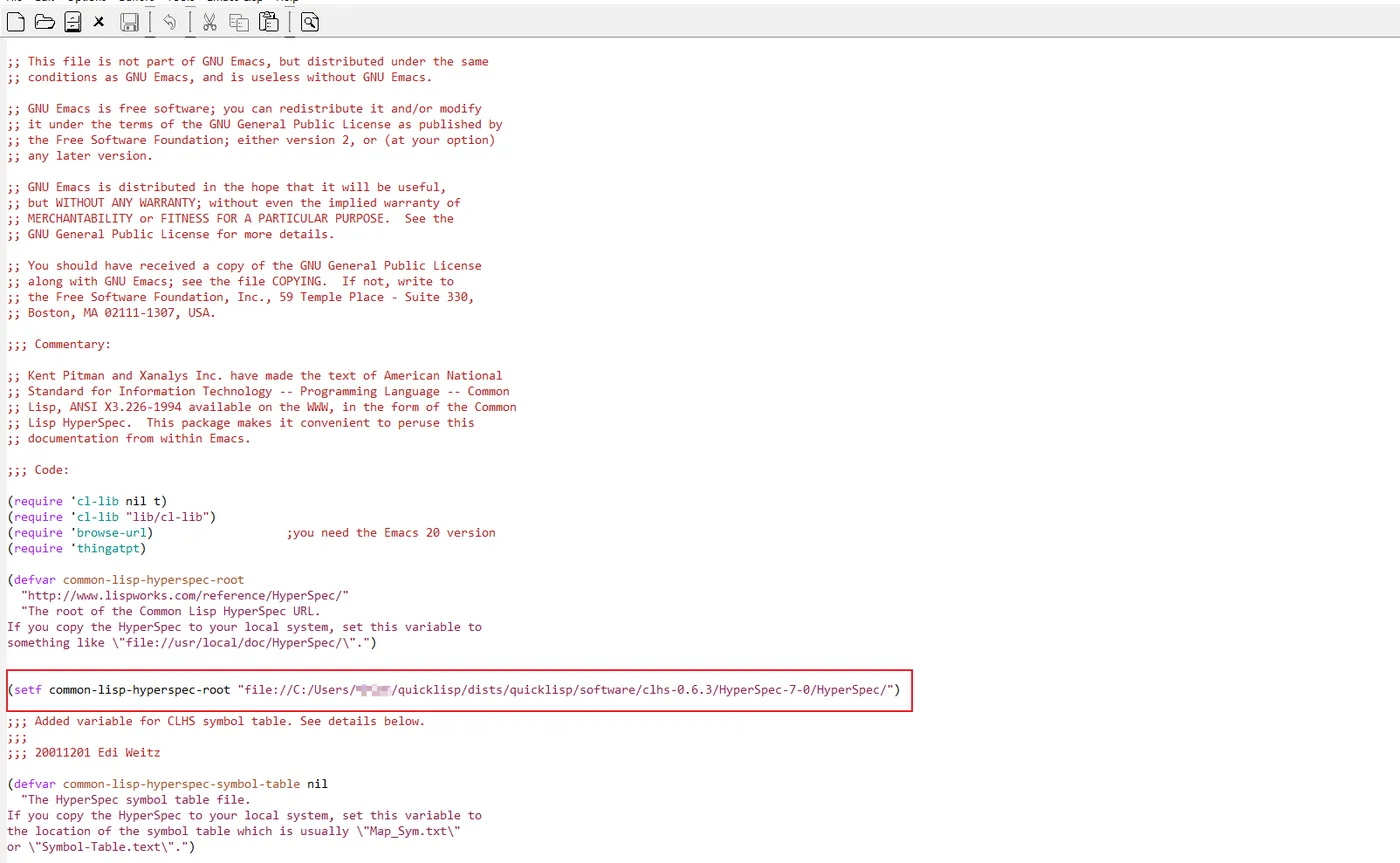Viewport: 1400px width, 863px height.
Task: Click comment 'Kent Pitman and Xanalys Inc.' line
Action: 255,375
